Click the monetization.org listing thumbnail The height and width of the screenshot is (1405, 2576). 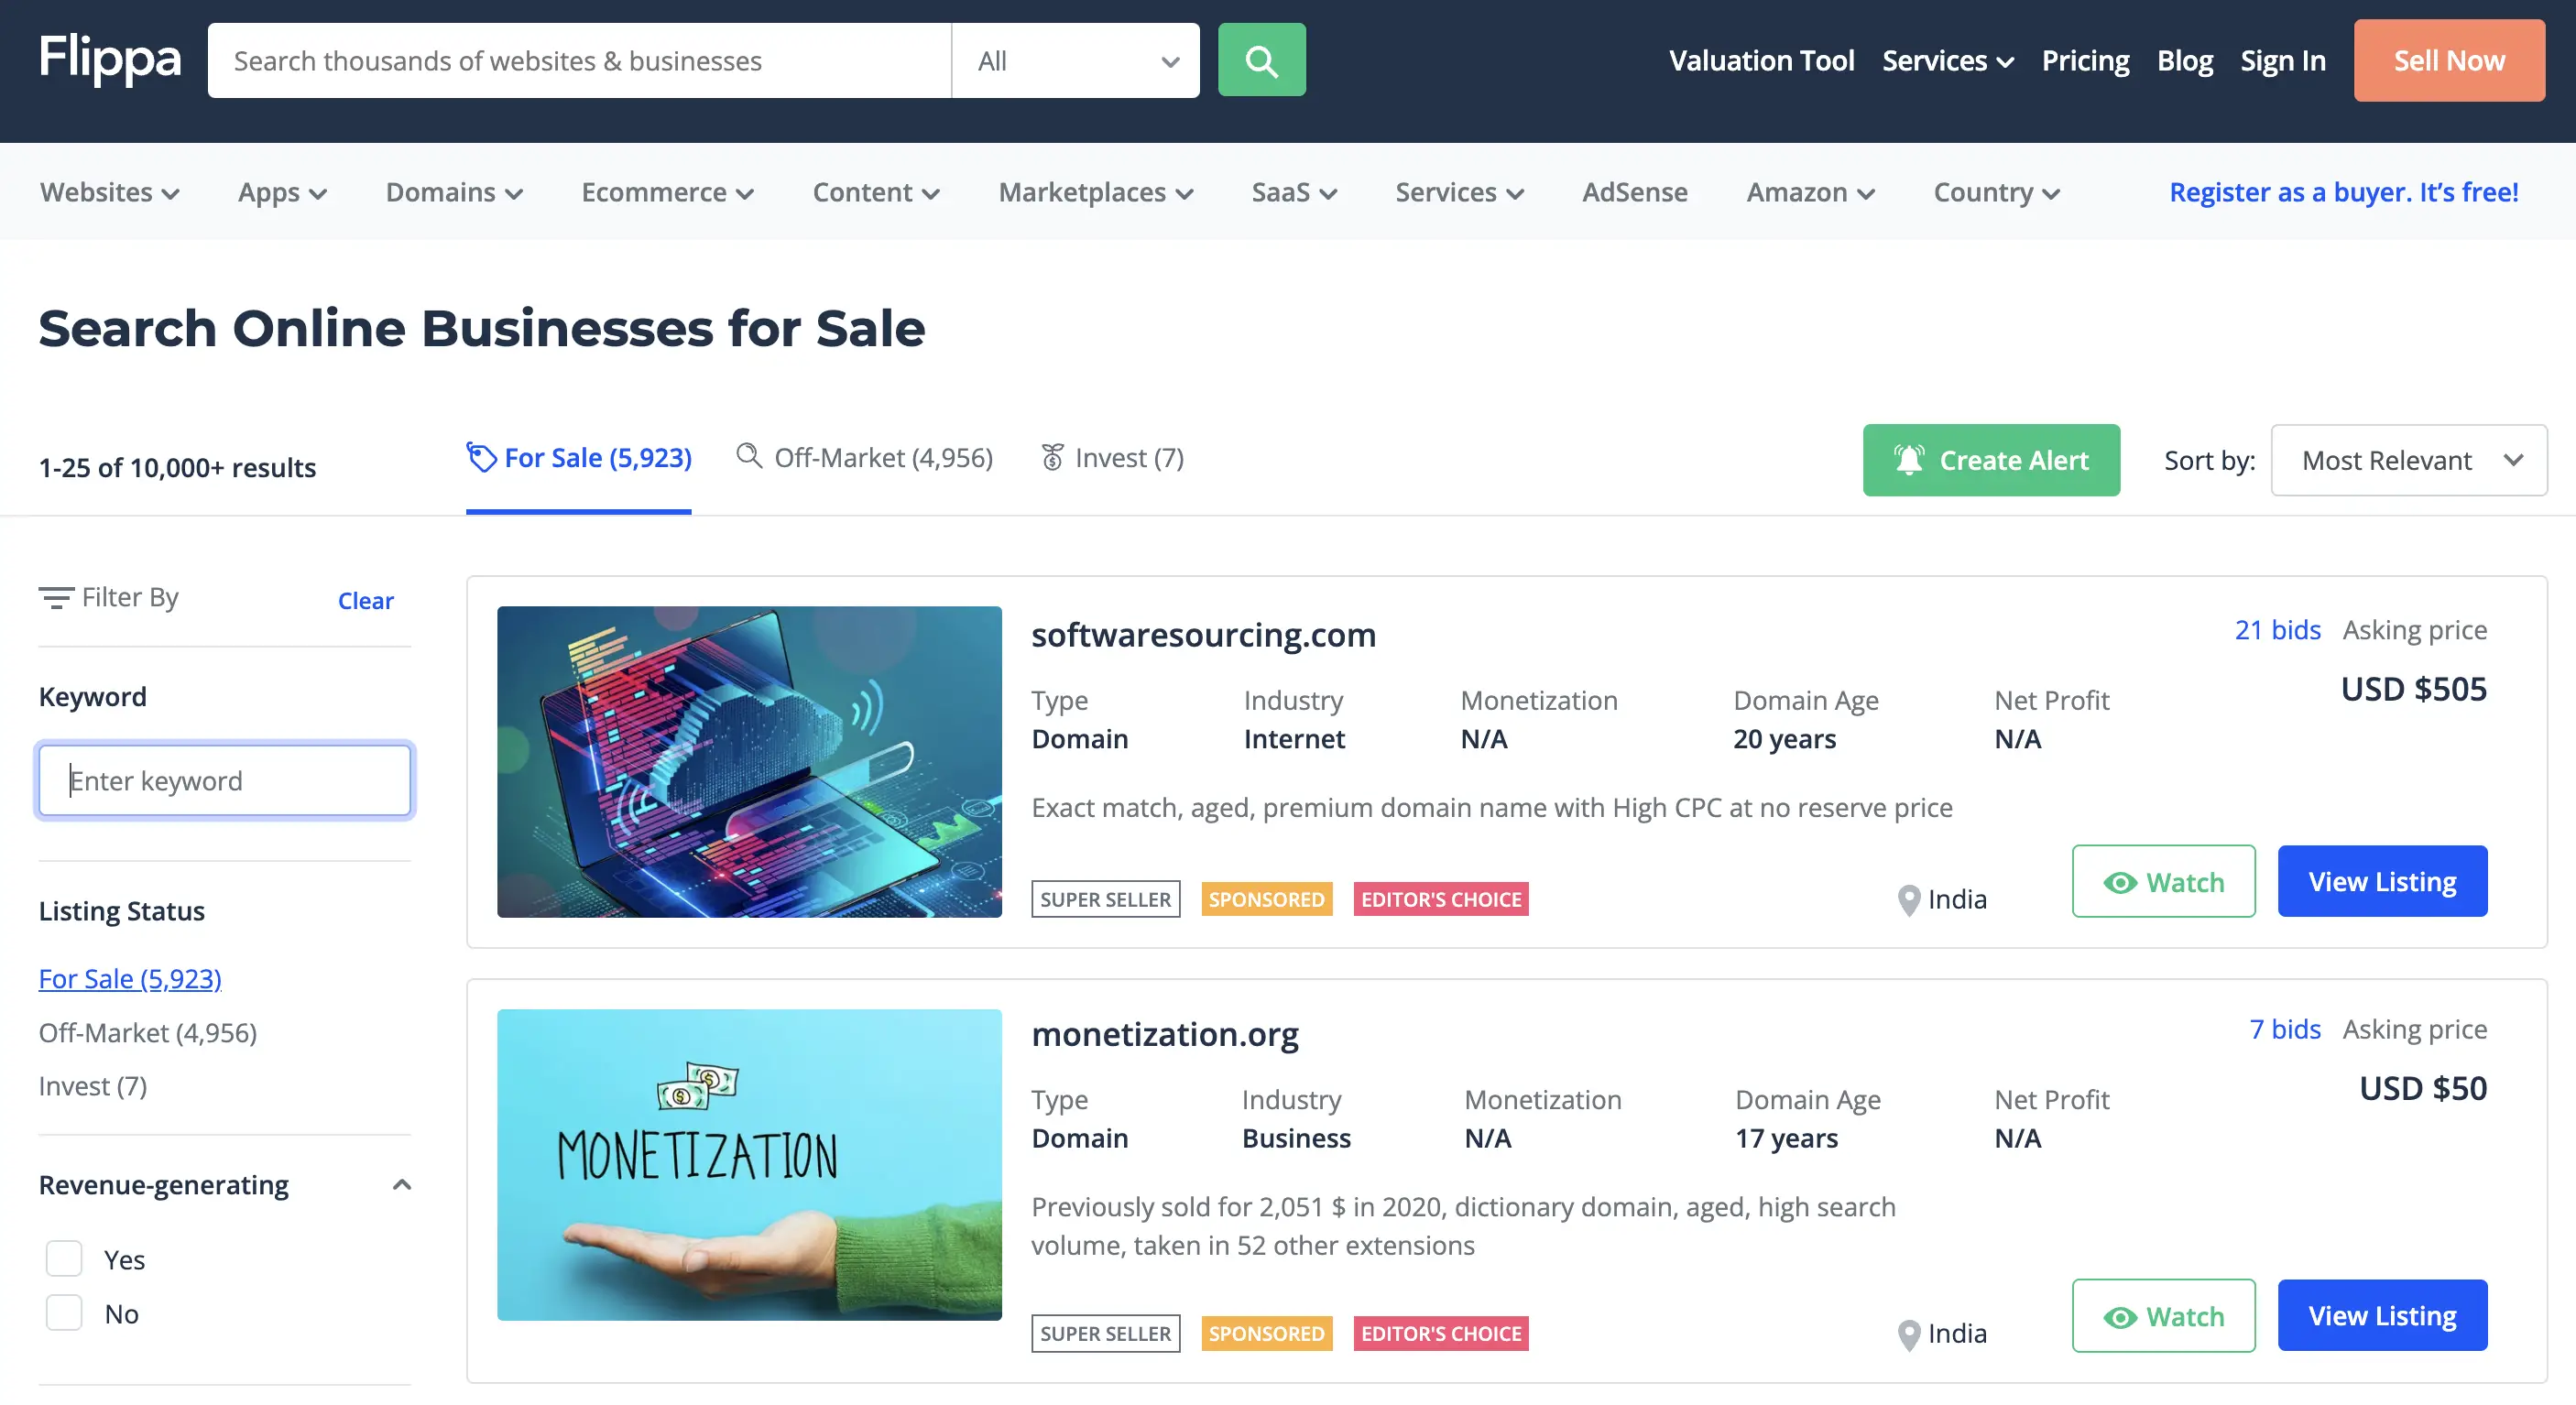(x=749, y=1165)
